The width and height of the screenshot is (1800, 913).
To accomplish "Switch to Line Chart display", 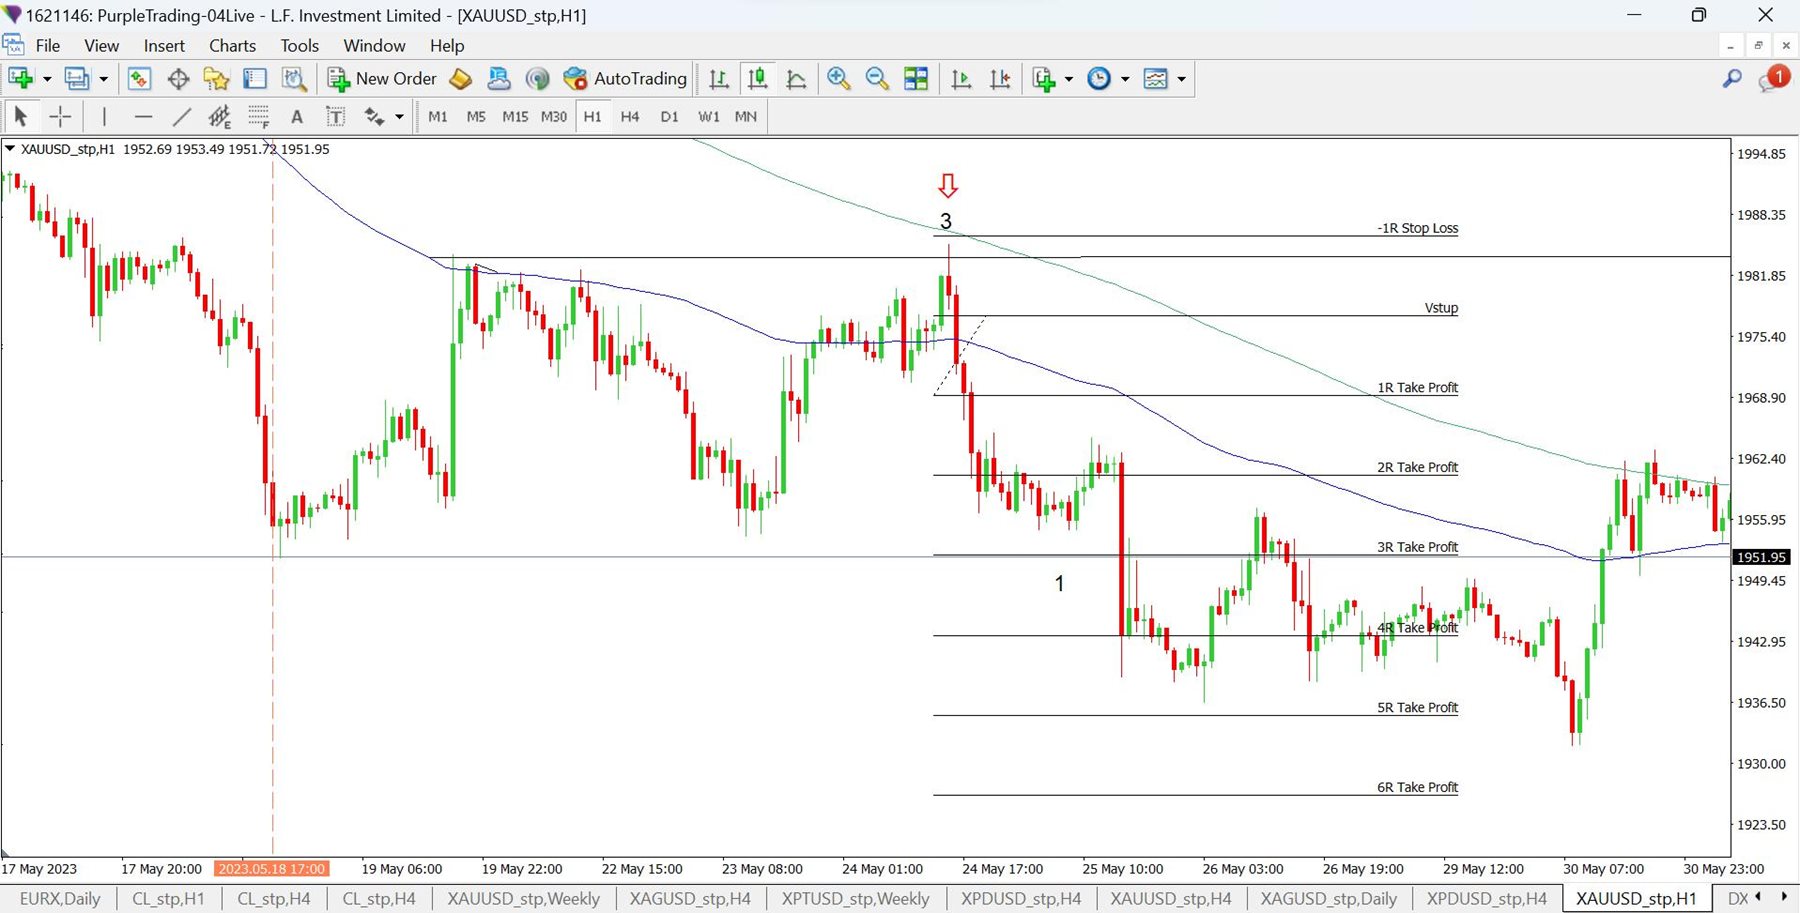I will [797, 79].
